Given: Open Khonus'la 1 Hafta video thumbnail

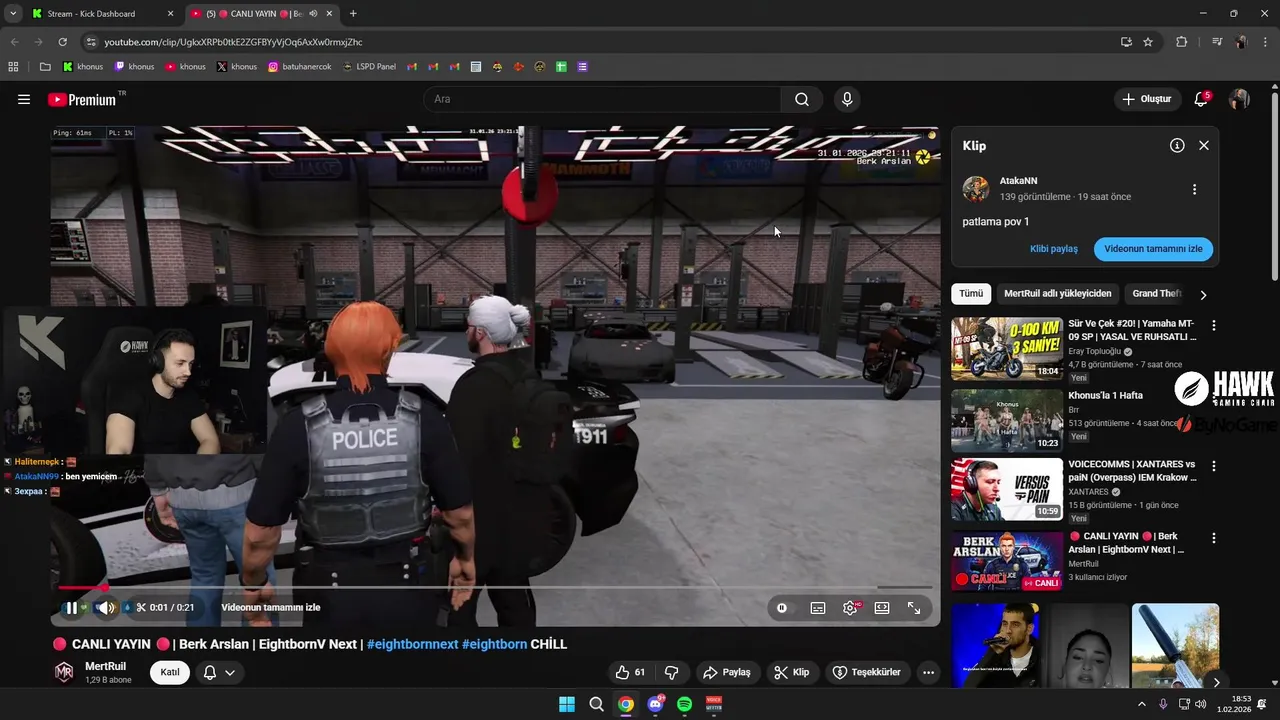Looking at the screenshot, I should coord(1007,421).
